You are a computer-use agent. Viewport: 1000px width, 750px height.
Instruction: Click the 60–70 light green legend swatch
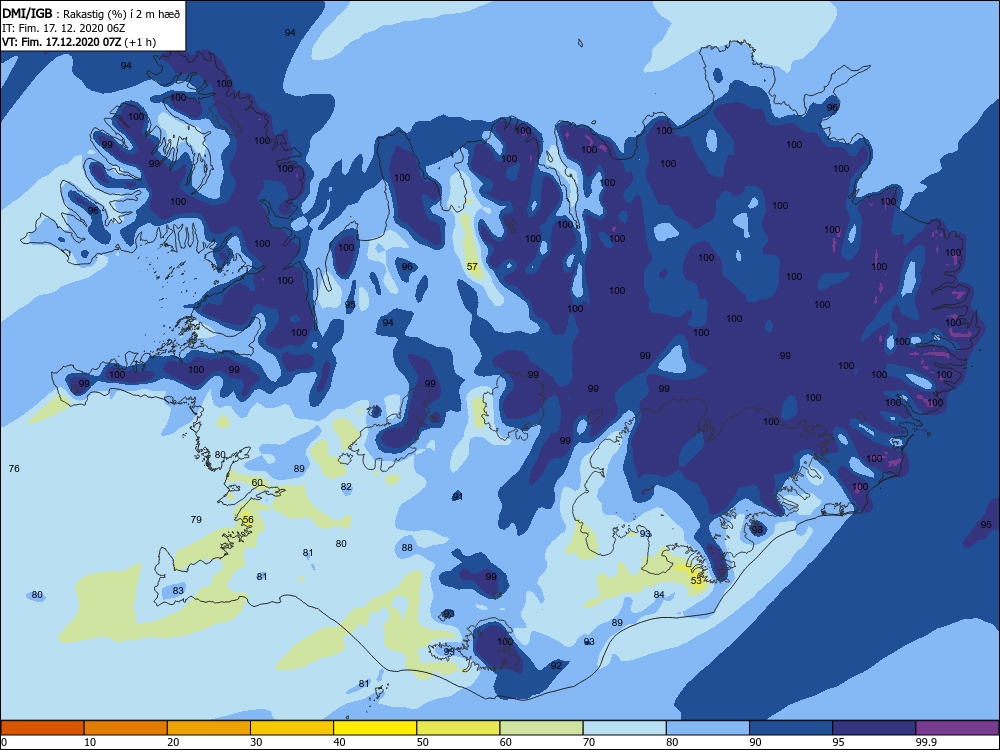541,728
